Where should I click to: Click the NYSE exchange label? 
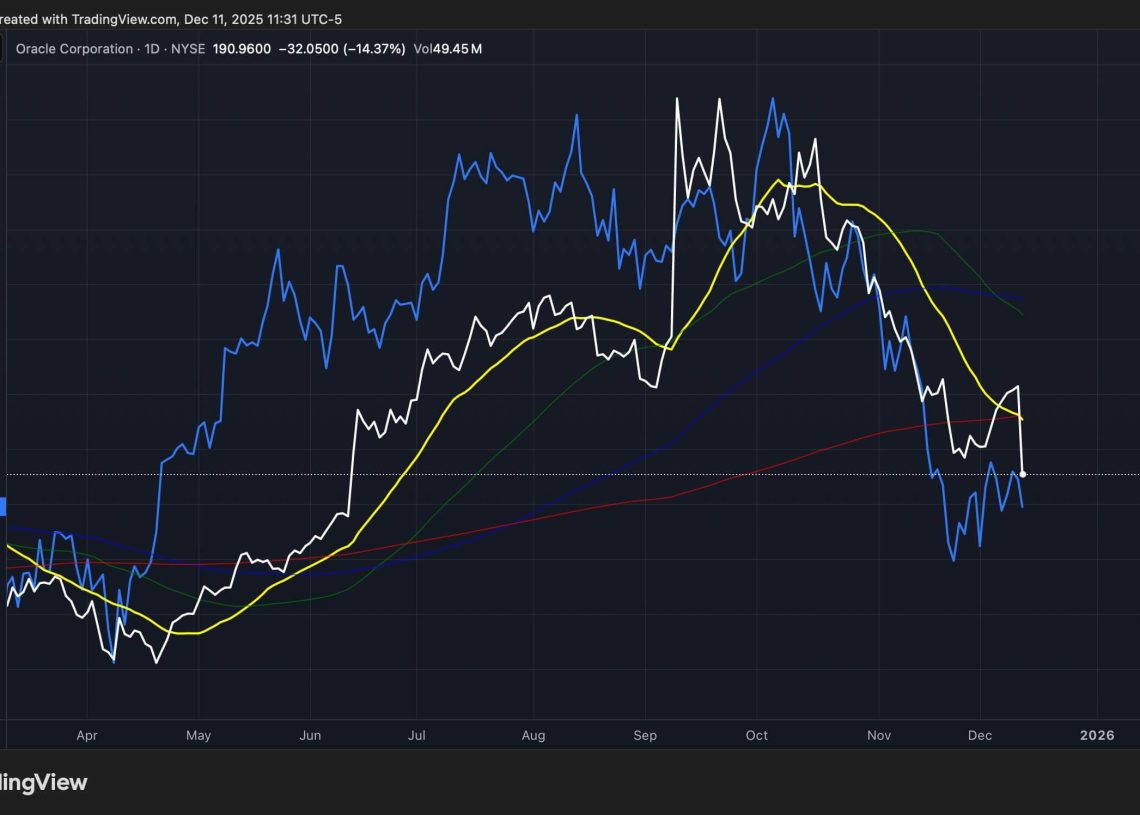point(187,49)
